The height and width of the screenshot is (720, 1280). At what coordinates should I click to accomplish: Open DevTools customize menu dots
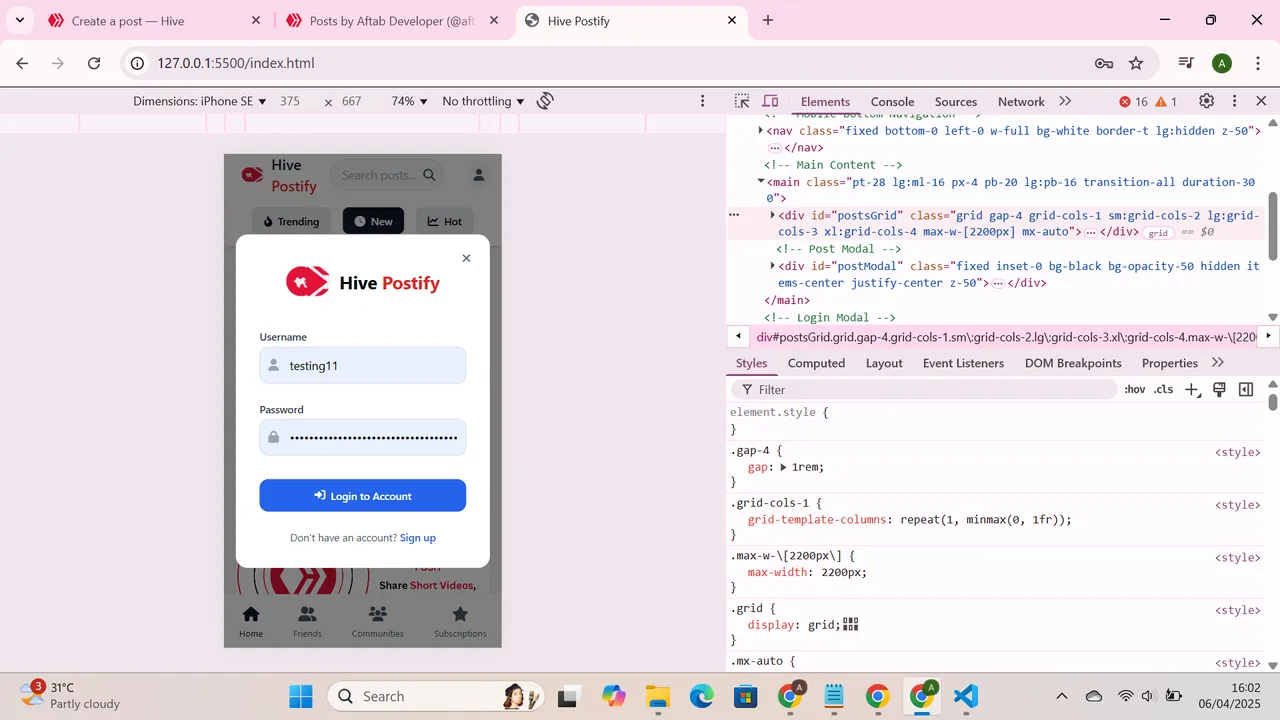point(1235,101)
